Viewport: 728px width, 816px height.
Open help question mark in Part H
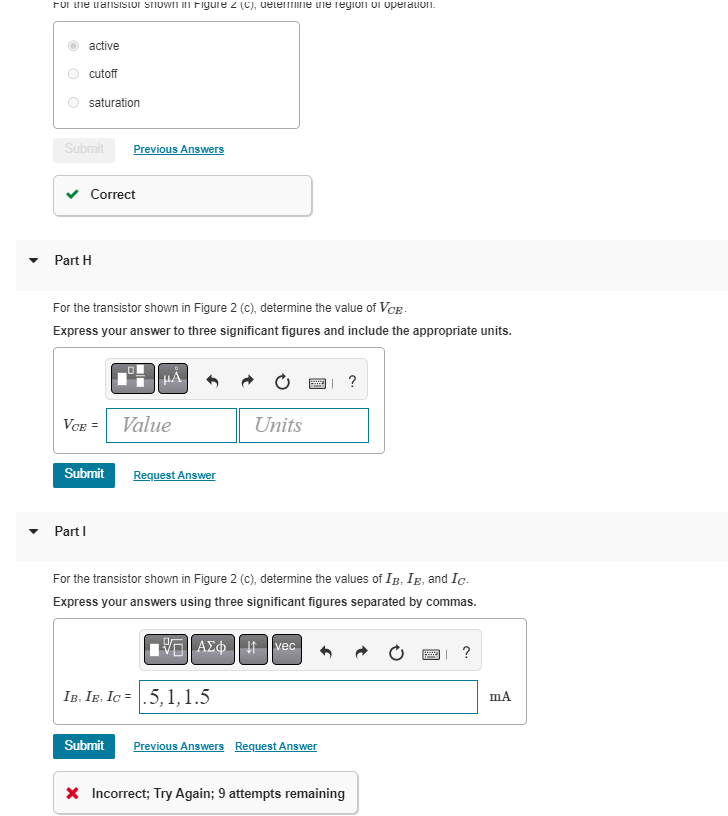[352, 381]
